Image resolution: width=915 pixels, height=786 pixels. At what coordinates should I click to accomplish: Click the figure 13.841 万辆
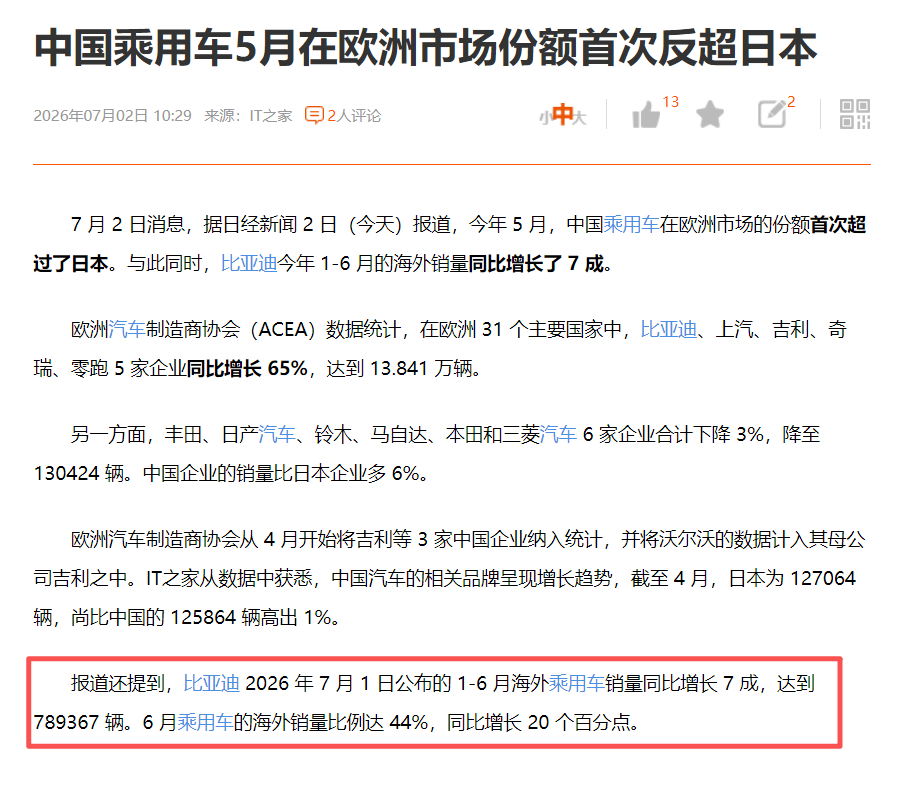pyautogui.click(x=421, y=369)
